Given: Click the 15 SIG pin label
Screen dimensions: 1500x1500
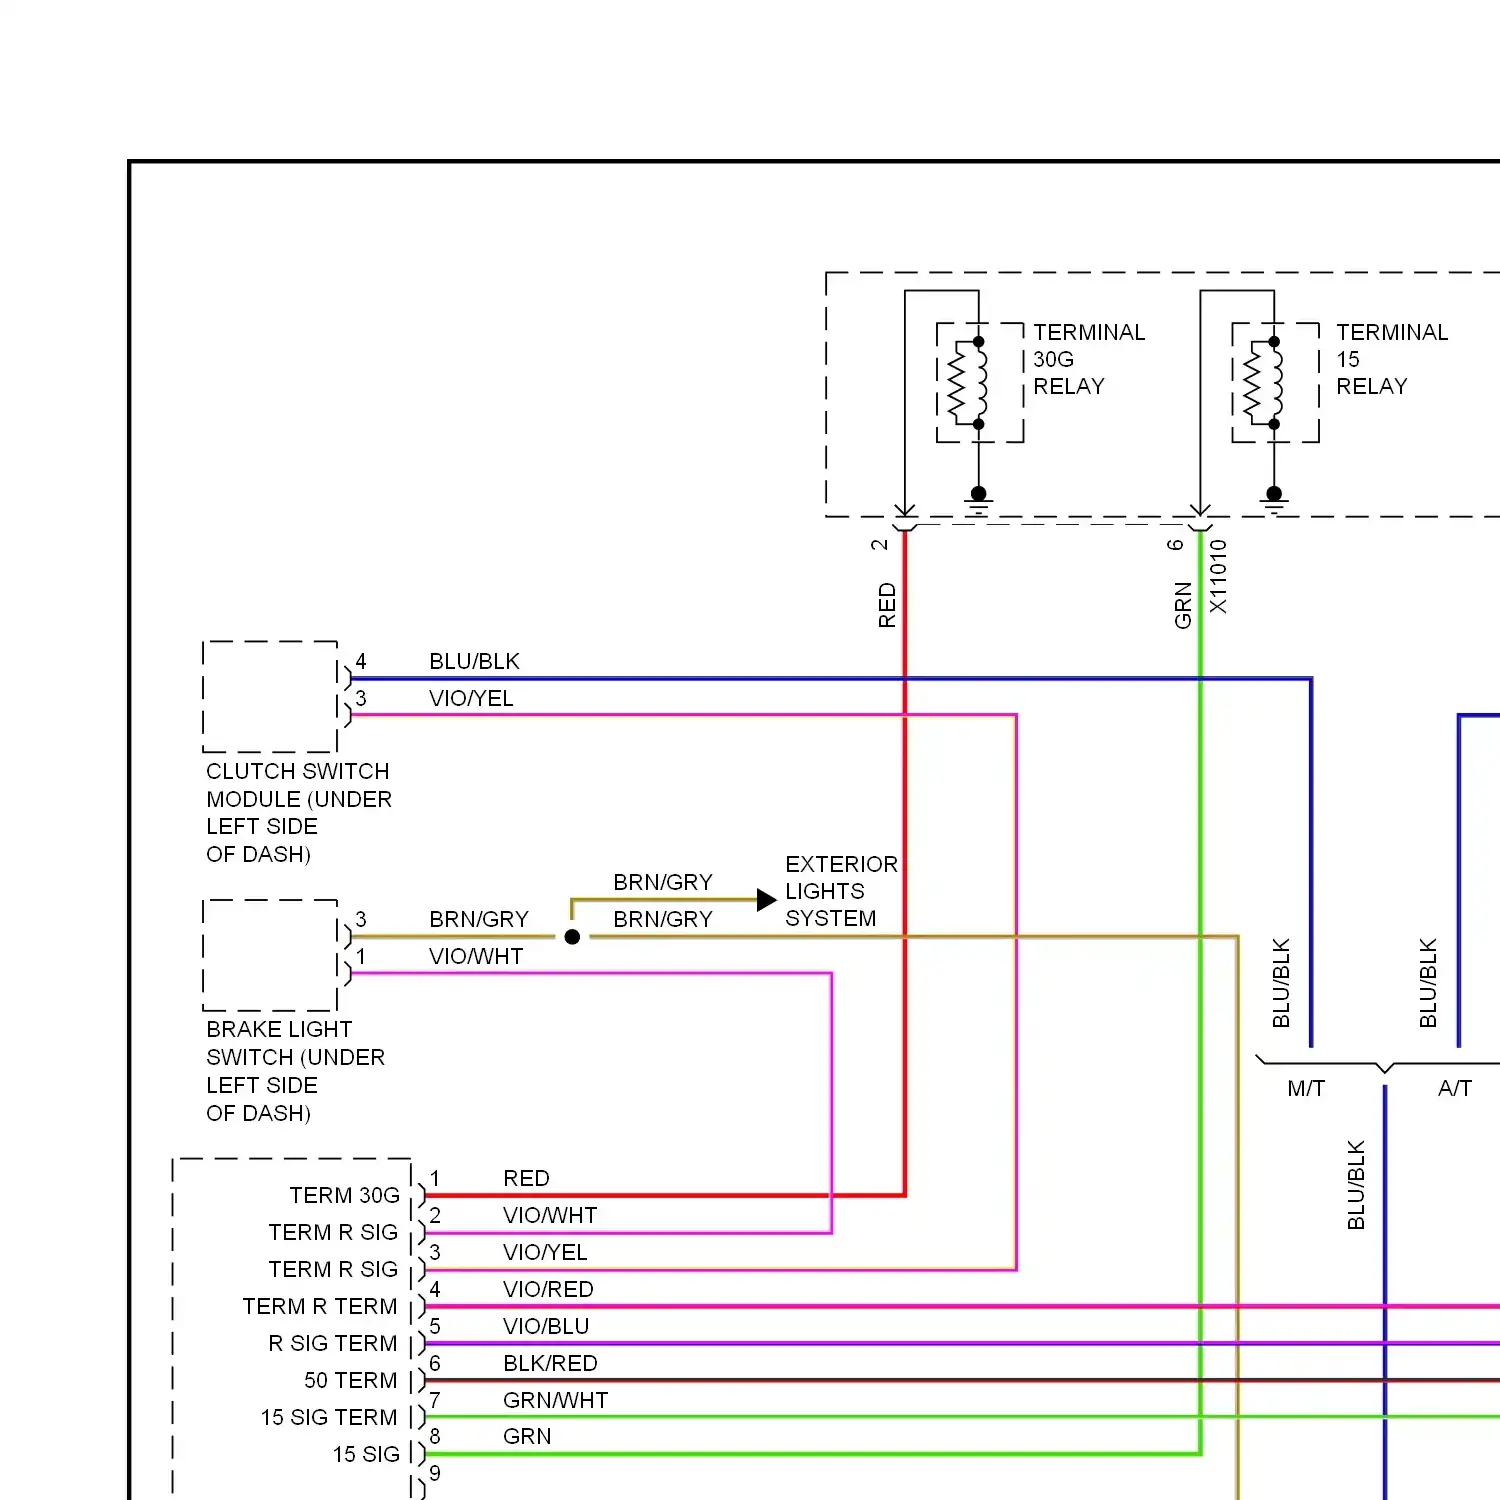Looking at the screenshot, I should pyautogui.click(x=366, y=1455).
